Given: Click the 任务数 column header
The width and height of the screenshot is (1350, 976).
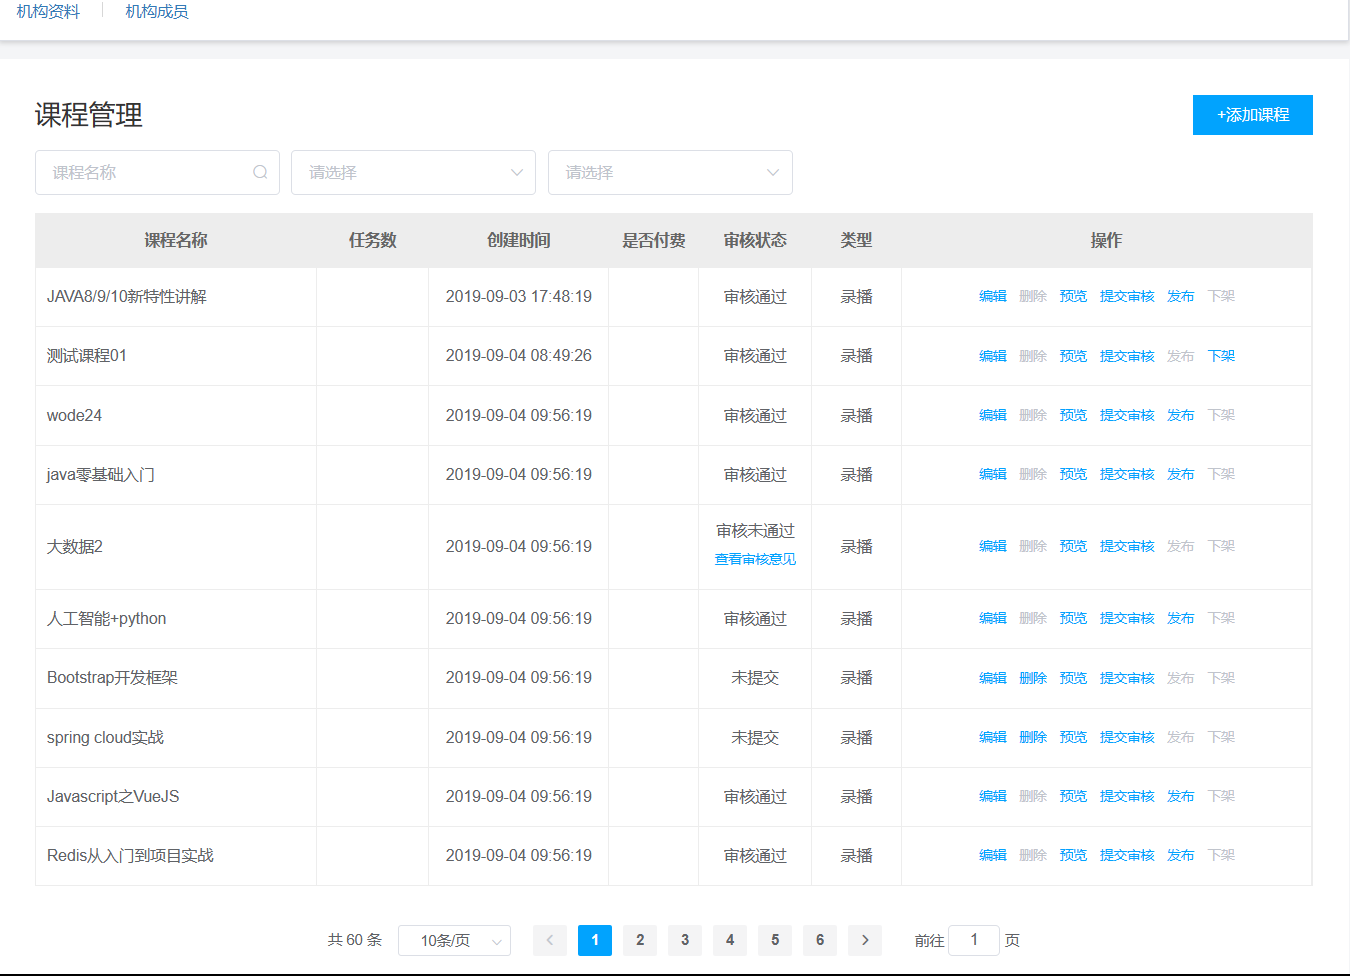Looking at the screenshot, I should point(372,240).
